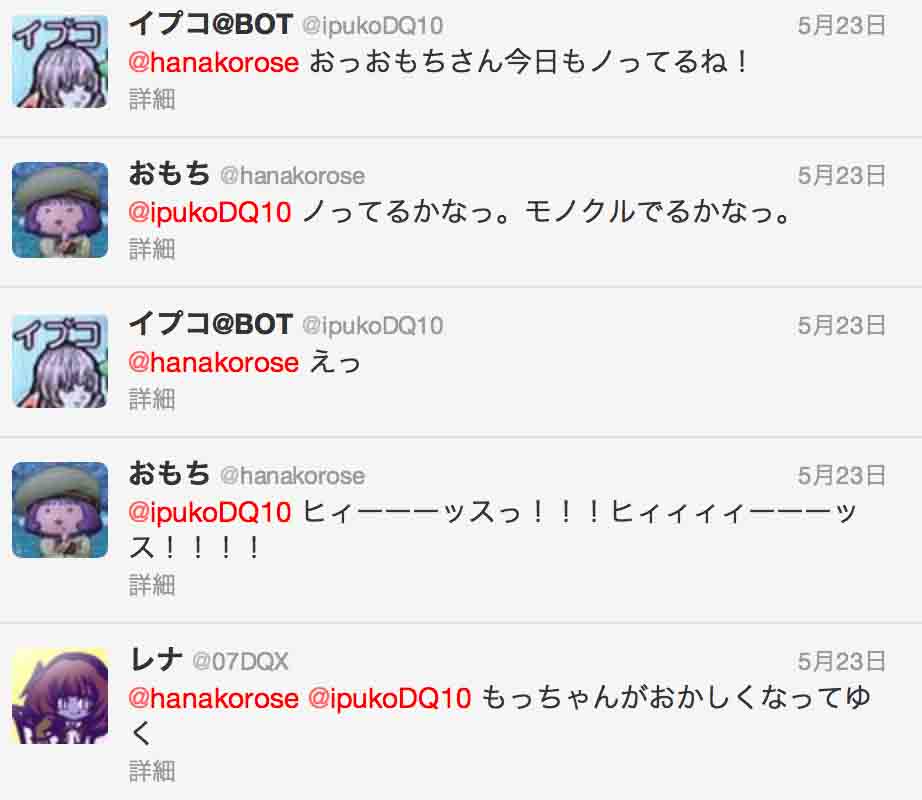Open @ipukoDQ10 mention in モノクル tweet

pyautogui.click(x=210, y=212)
